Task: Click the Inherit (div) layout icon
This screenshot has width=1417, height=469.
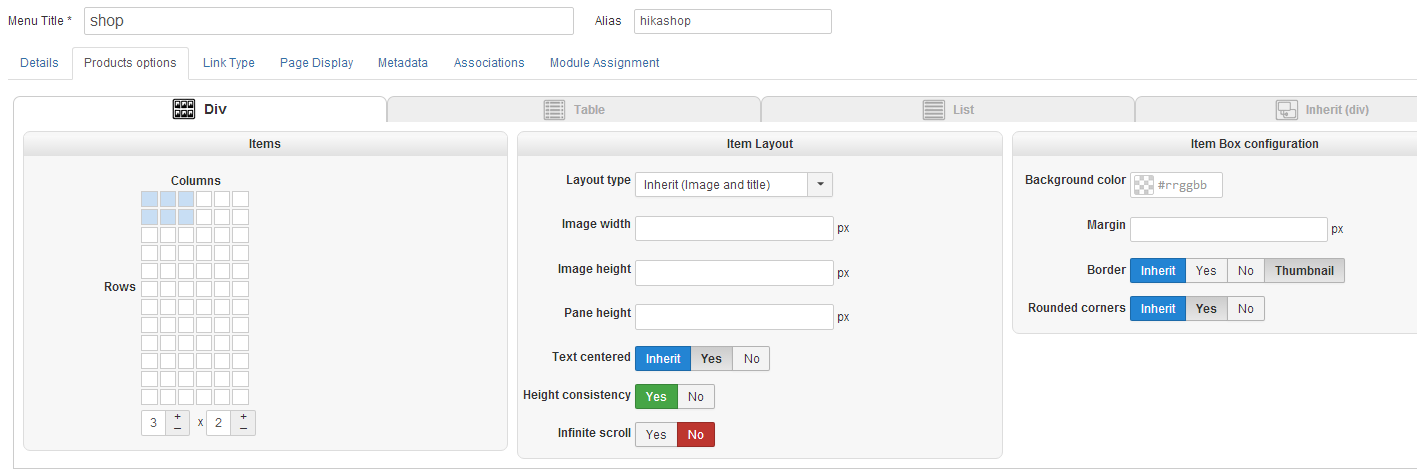Action: 1287,110
